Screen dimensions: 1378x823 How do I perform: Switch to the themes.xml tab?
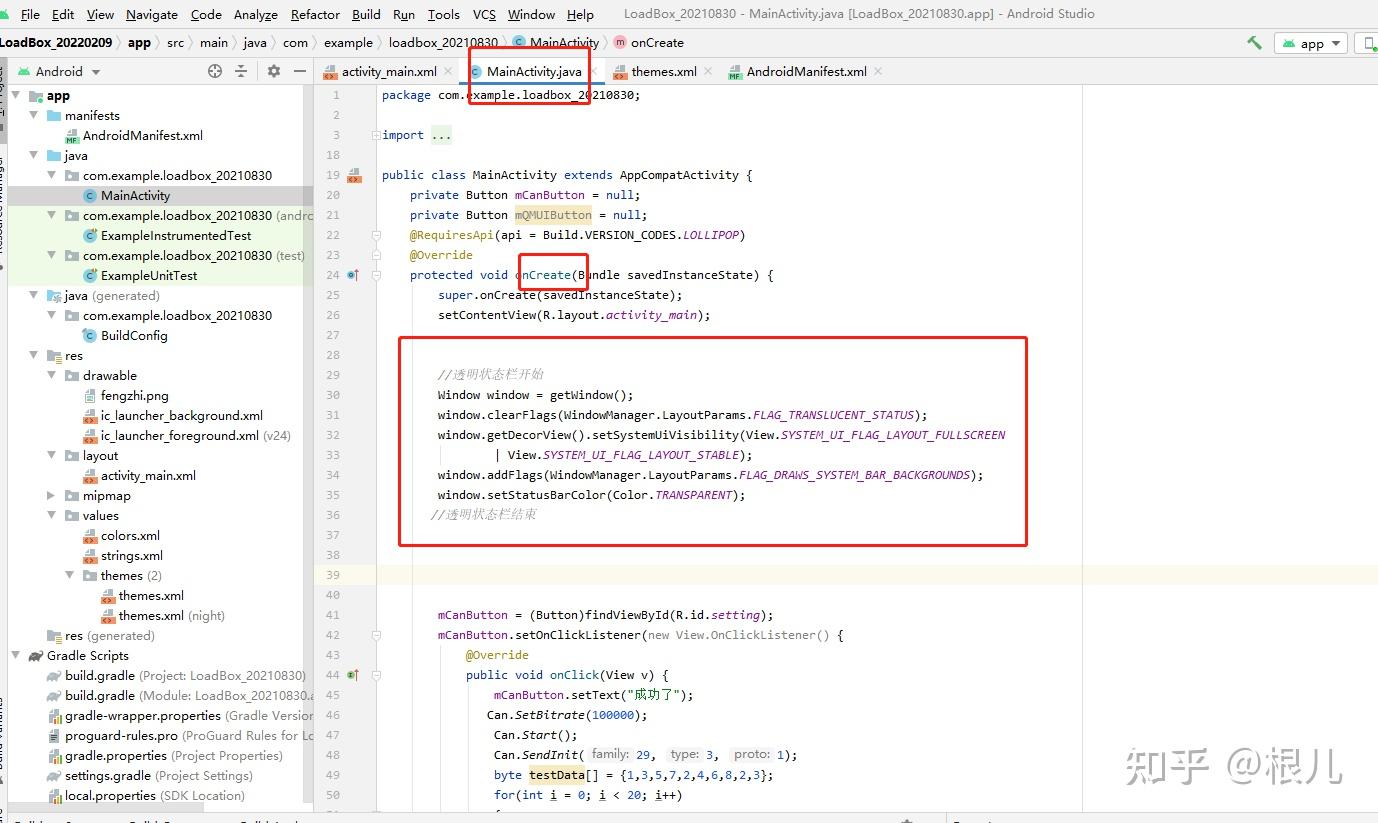[x=663, y=72]
